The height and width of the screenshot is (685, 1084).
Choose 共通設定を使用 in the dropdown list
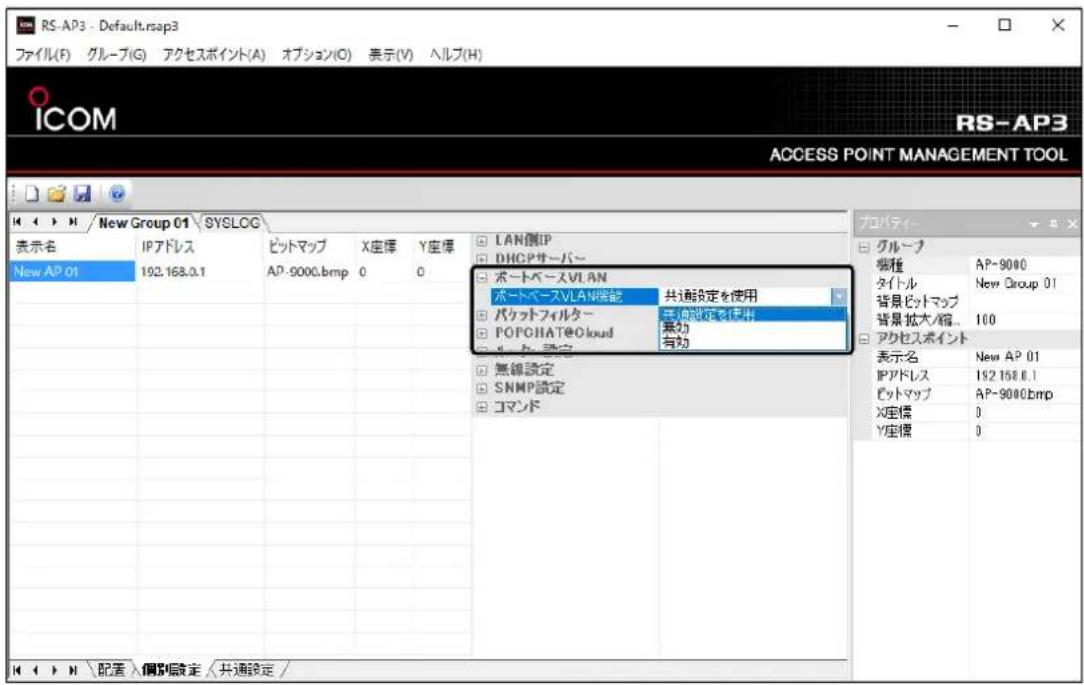753,315
